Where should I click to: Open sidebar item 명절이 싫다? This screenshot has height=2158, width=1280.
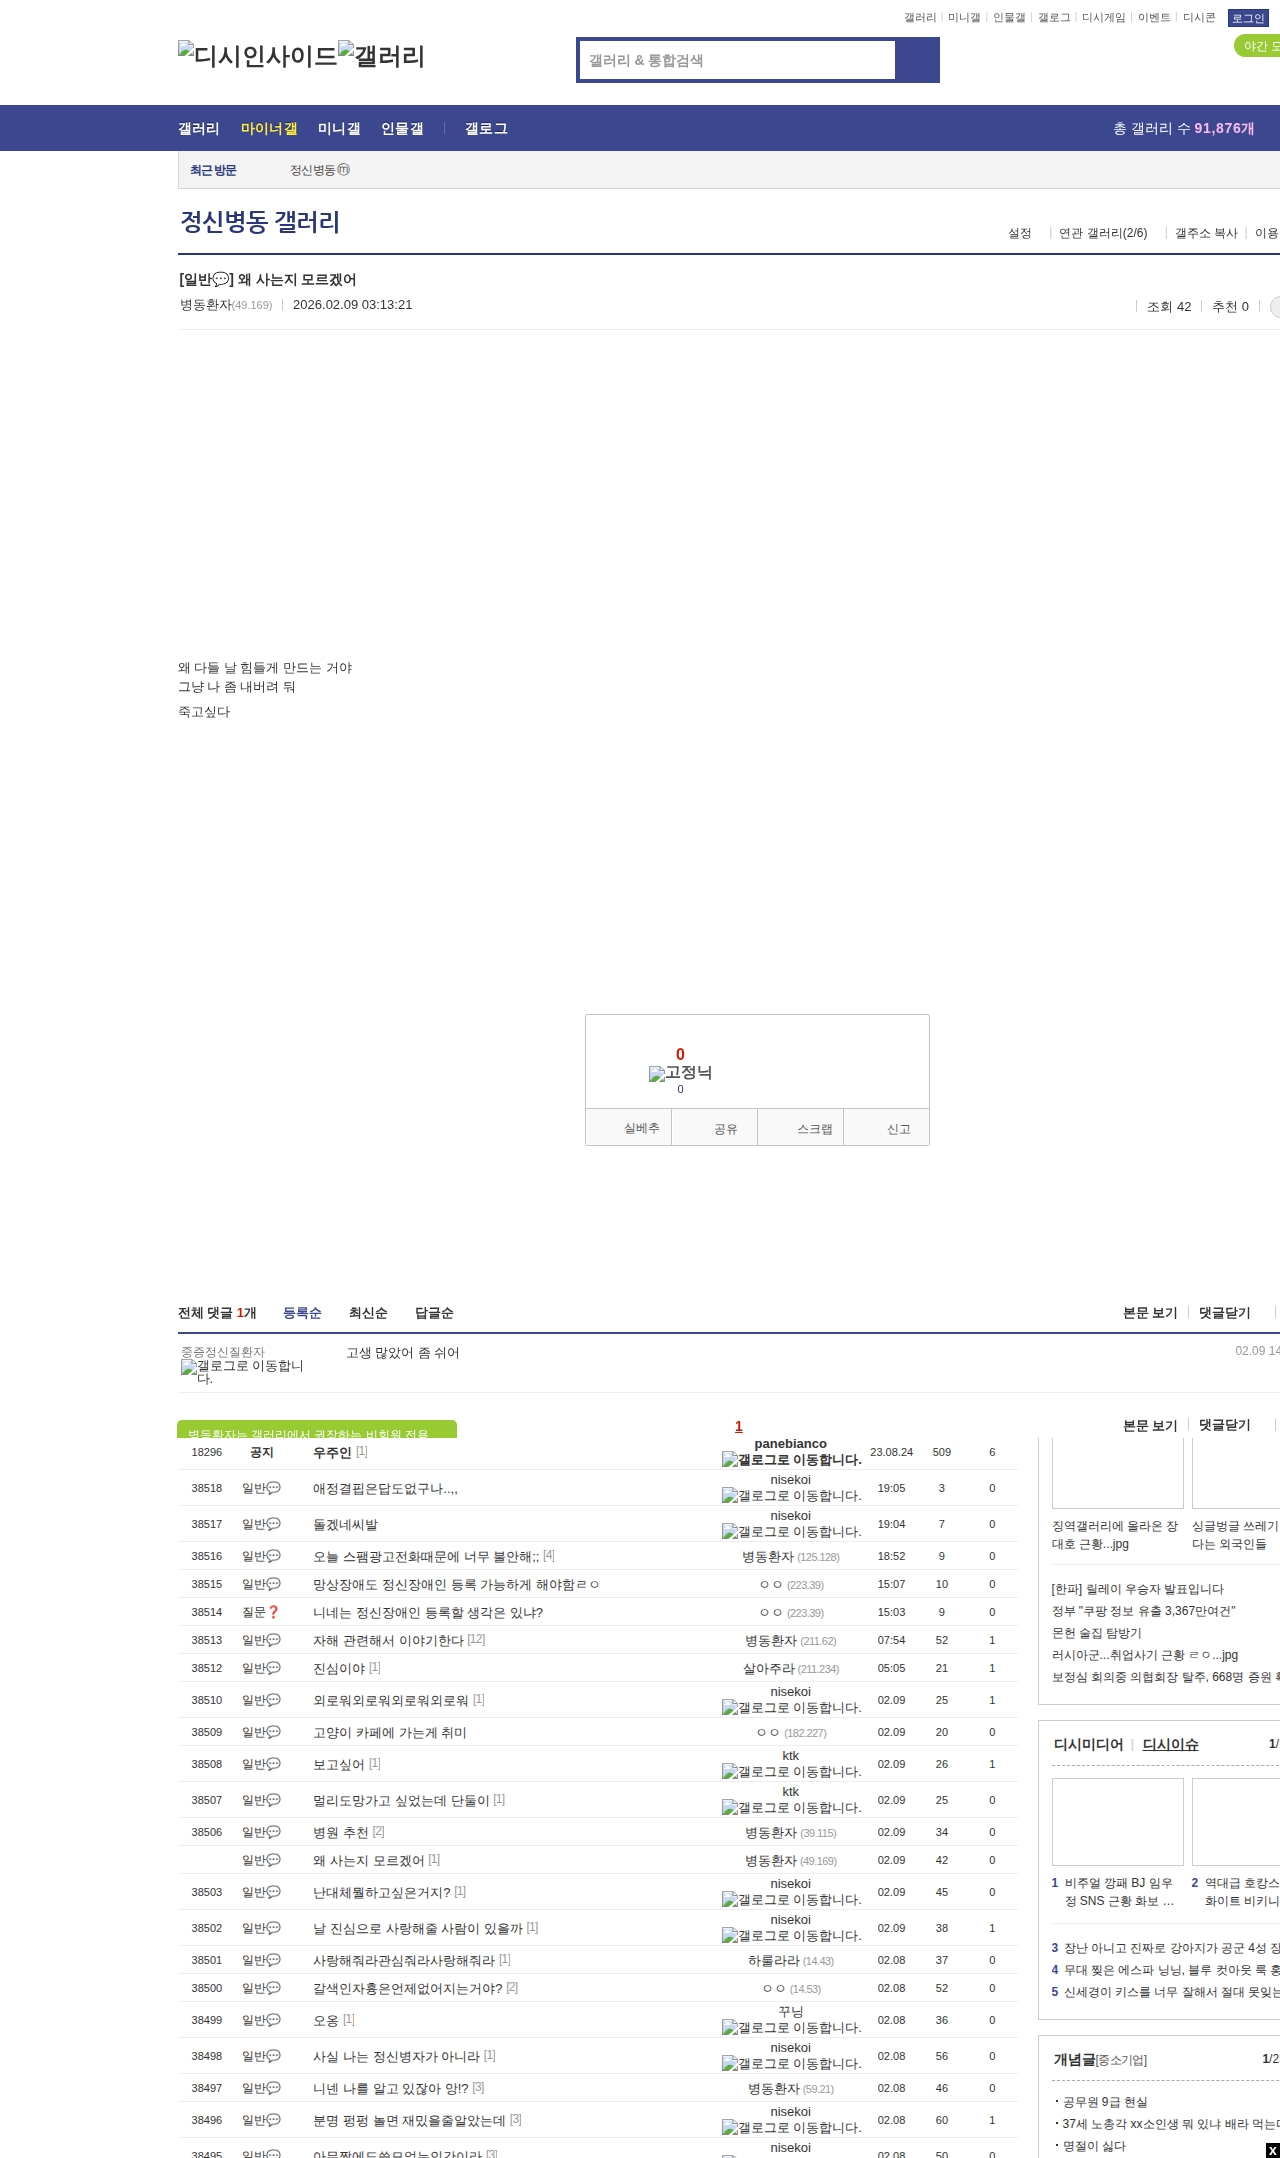click(1094, 2146)
